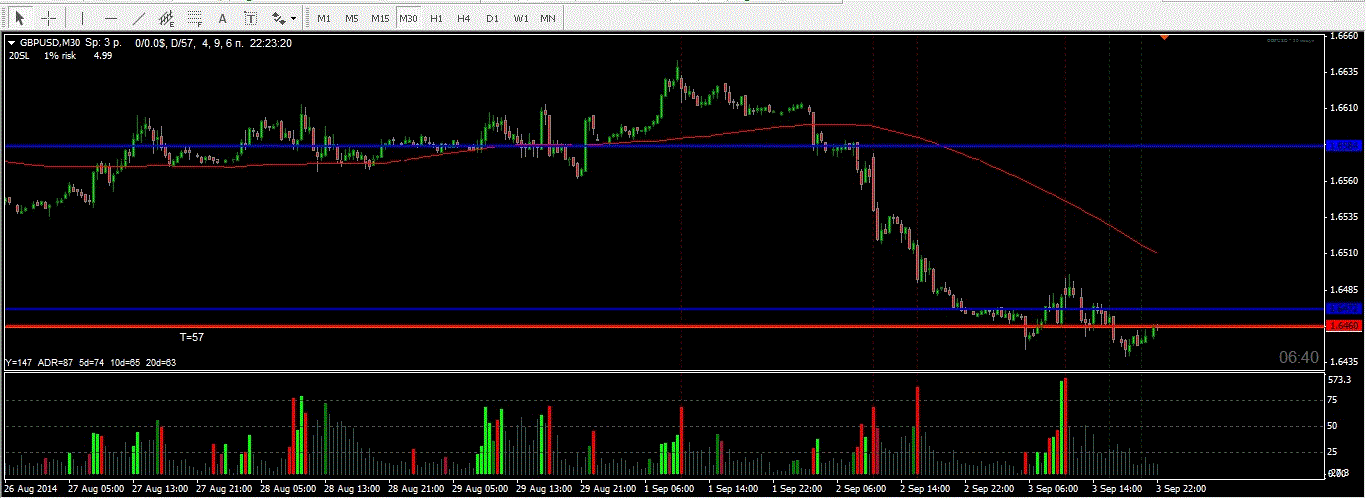The image size is (1366, 498).
Task: Click the '06:40' candle countdown timer
Action: 1299,357
